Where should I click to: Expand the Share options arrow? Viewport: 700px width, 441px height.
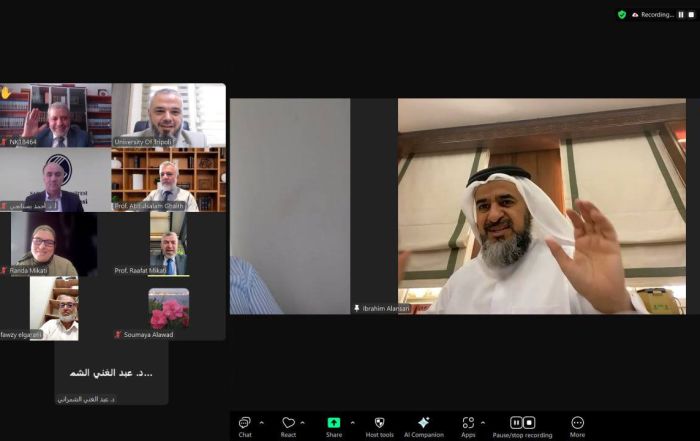(x=352, y=422)
